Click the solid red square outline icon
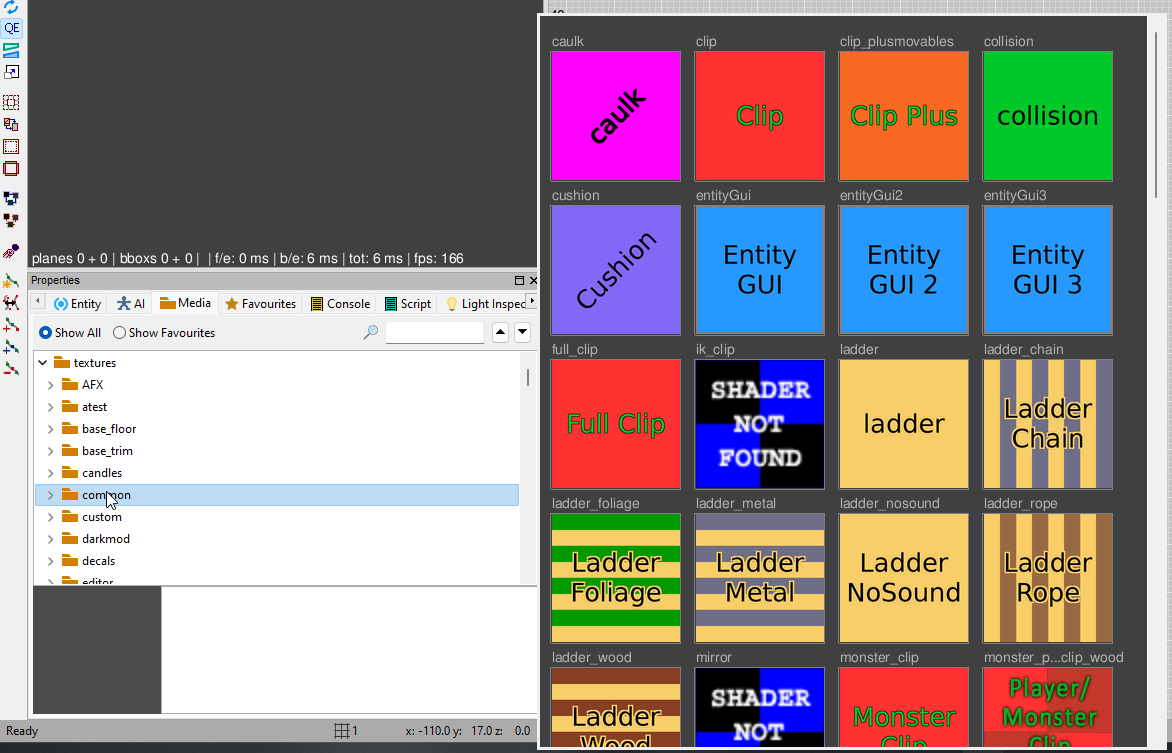Image resolution: width=1172 pixels, height=753 pixels. point(11,168)
